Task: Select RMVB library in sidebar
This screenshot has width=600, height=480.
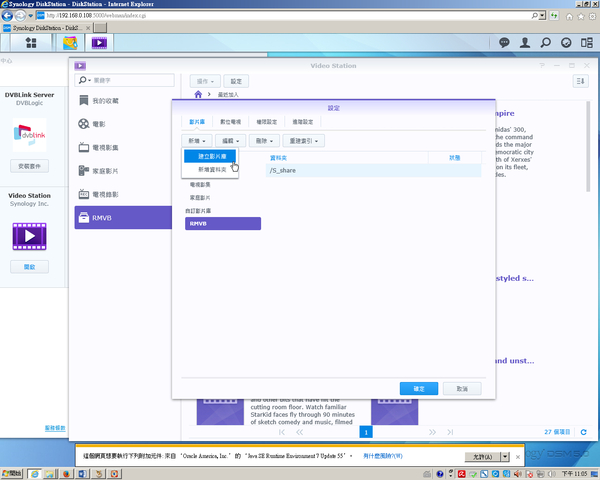Action: (123, 217)
